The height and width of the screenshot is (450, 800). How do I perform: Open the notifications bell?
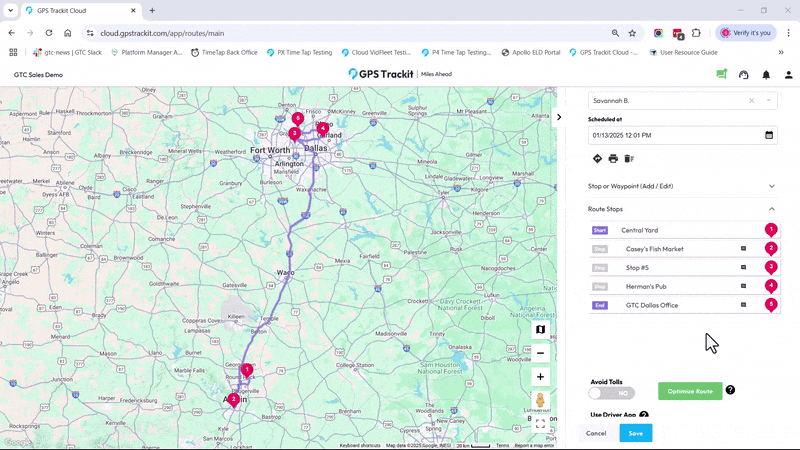pos(766,74)
